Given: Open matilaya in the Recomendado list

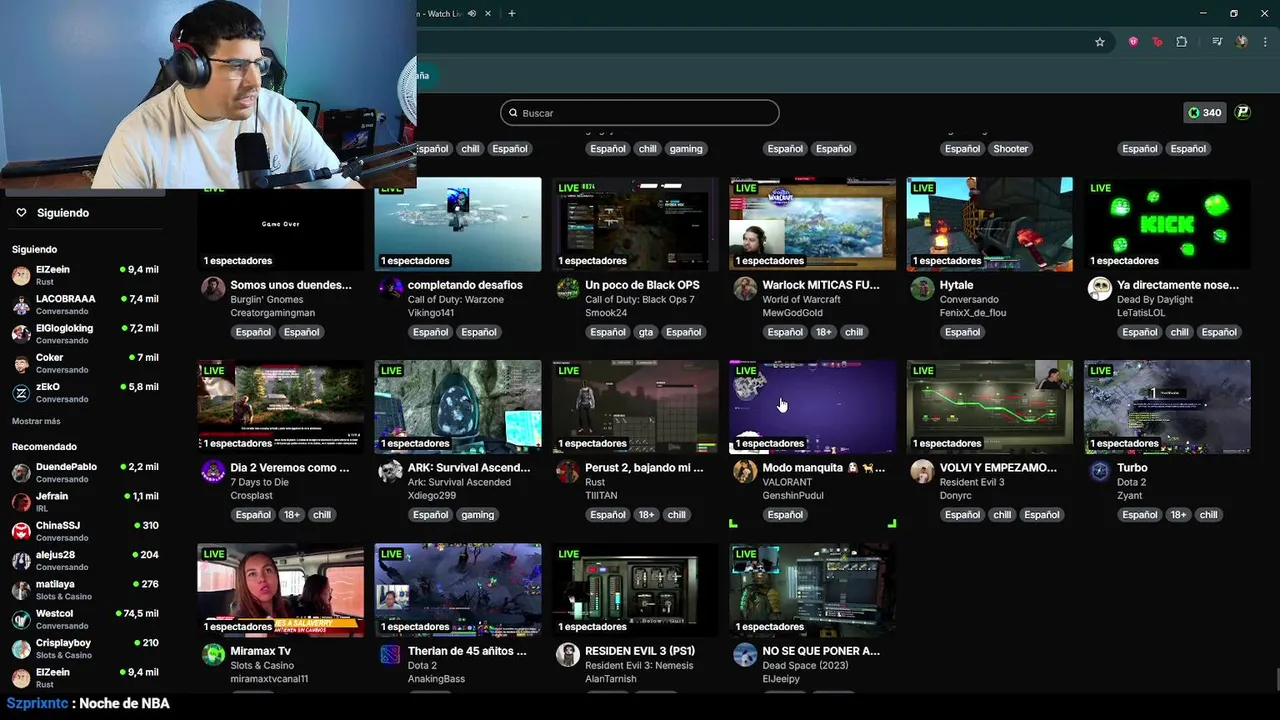Looking at the screenshot, I should [85, 590].
